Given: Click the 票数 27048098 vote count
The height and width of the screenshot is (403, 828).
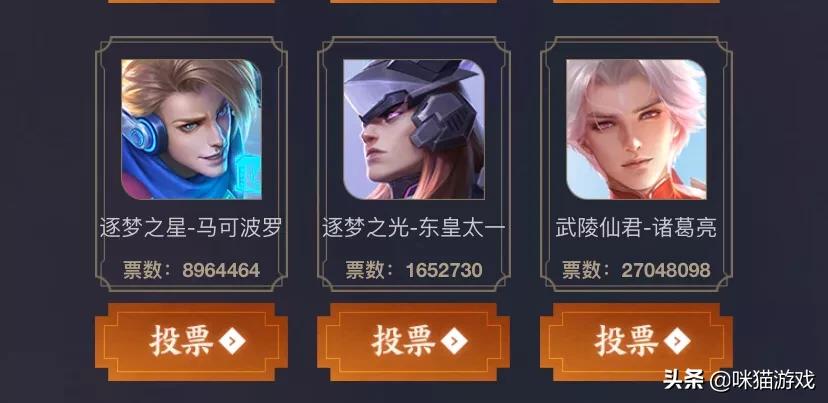Looking at the screenshot, I should point(636,270).
